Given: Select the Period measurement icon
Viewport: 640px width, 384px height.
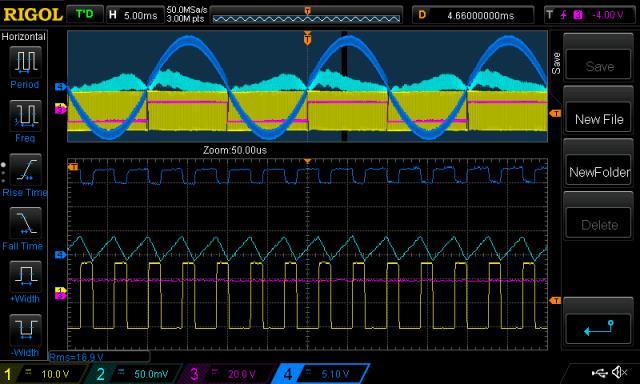Looking at the screenshot, I should point(25,62).
